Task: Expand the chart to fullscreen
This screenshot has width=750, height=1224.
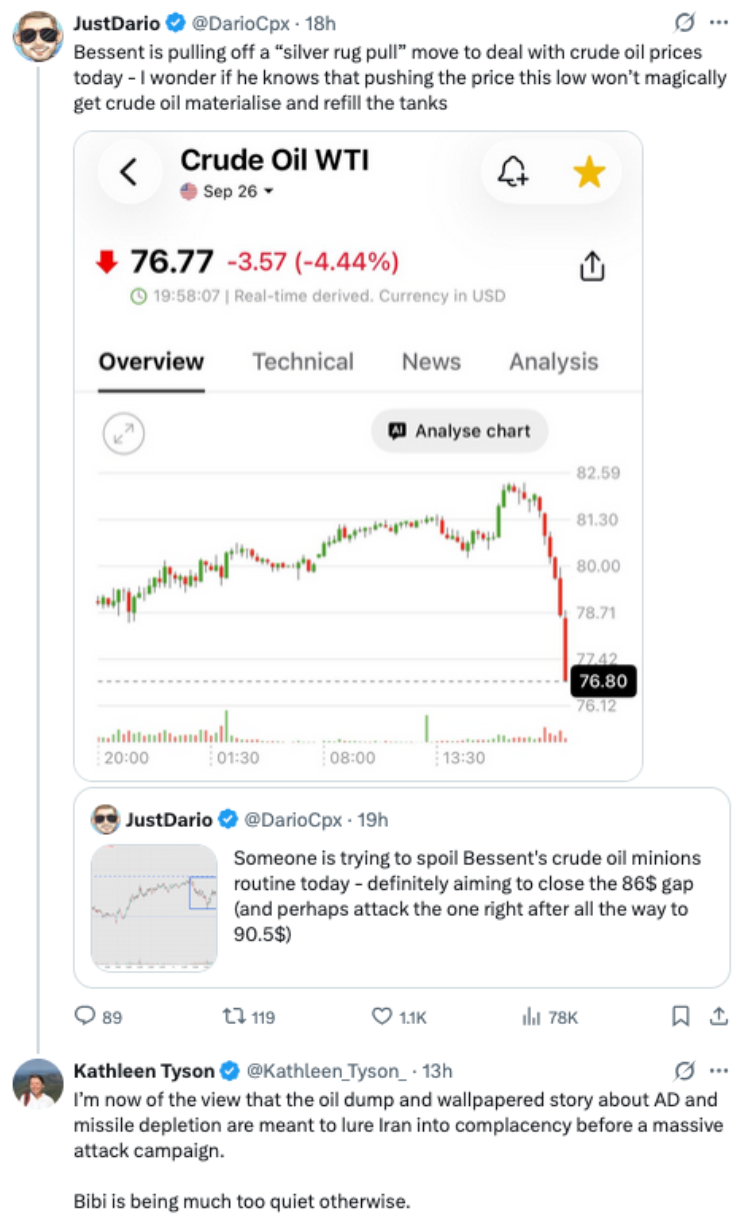Action: pos(125,432)
